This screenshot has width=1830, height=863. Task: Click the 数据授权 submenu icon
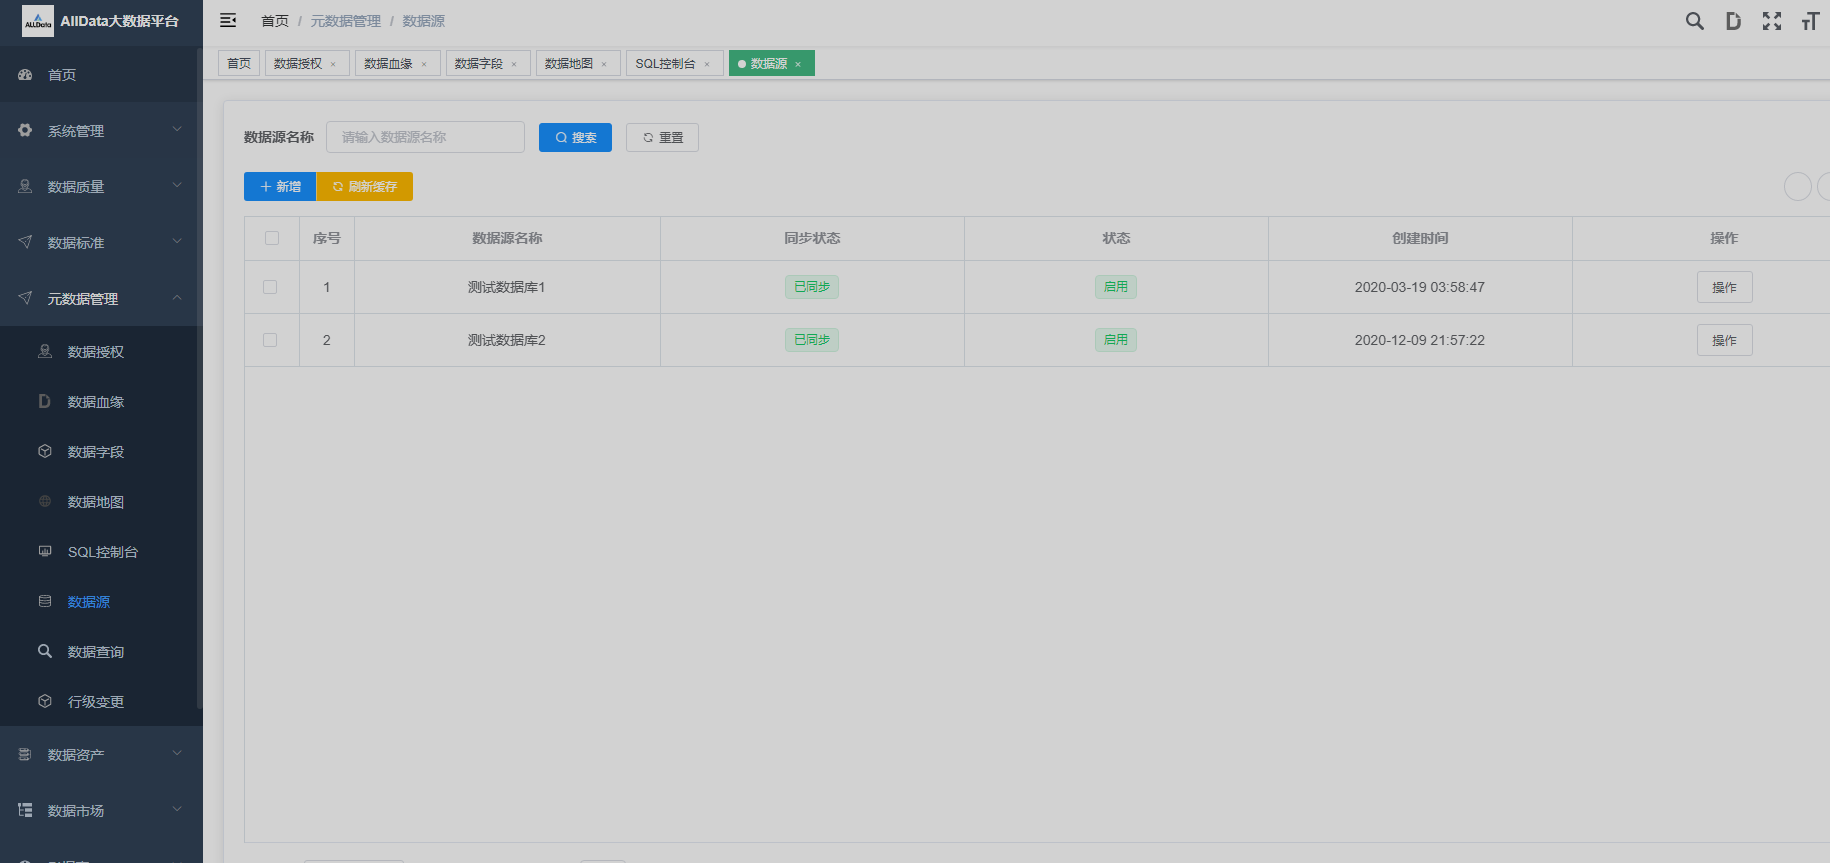(45, 352)
